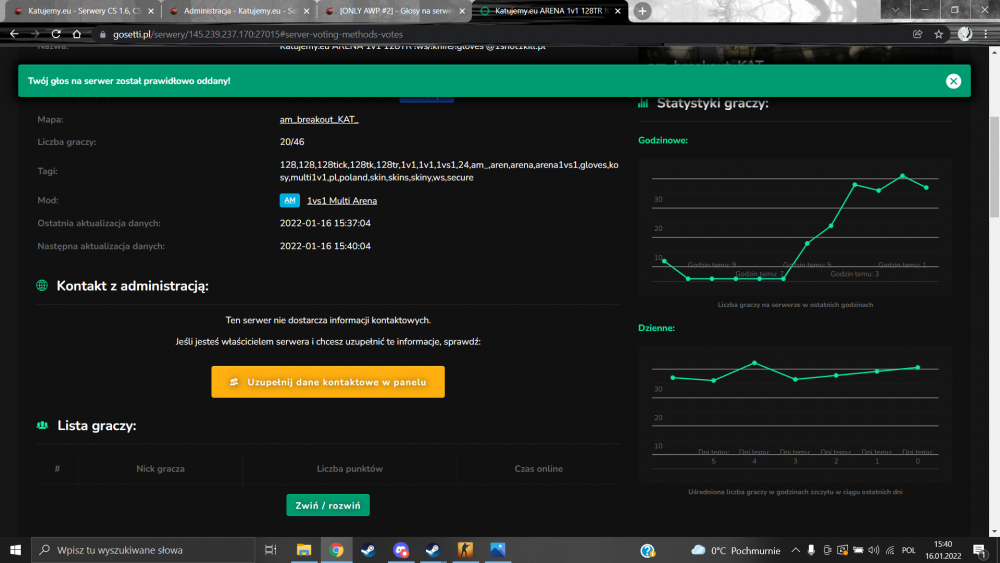
Task: Open the am_breakout_KAT_ map link
Action: point(319,119)
